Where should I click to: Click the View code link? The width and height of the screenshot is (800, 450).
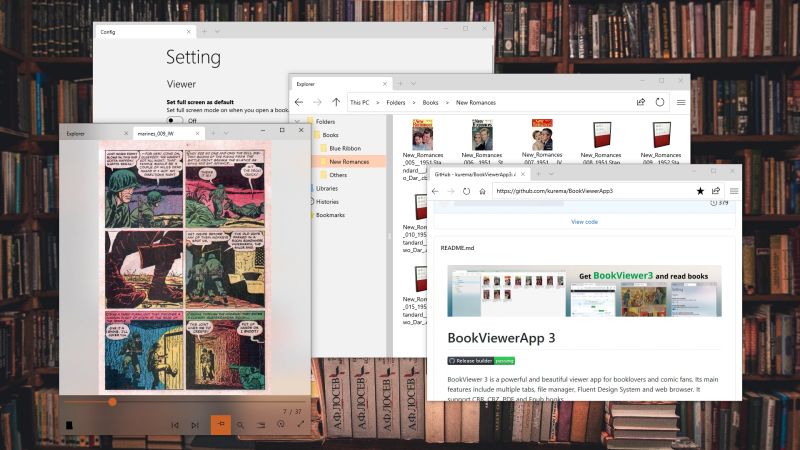click(584, 222)
